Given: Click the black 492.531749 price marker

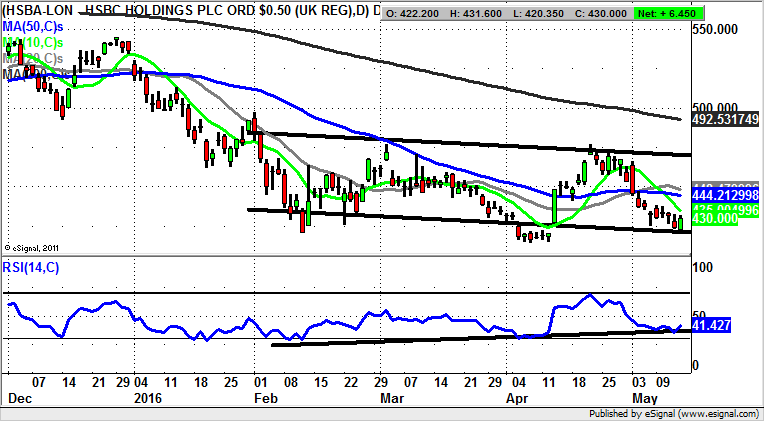Looking at the screenshot, I should [726, 119].
